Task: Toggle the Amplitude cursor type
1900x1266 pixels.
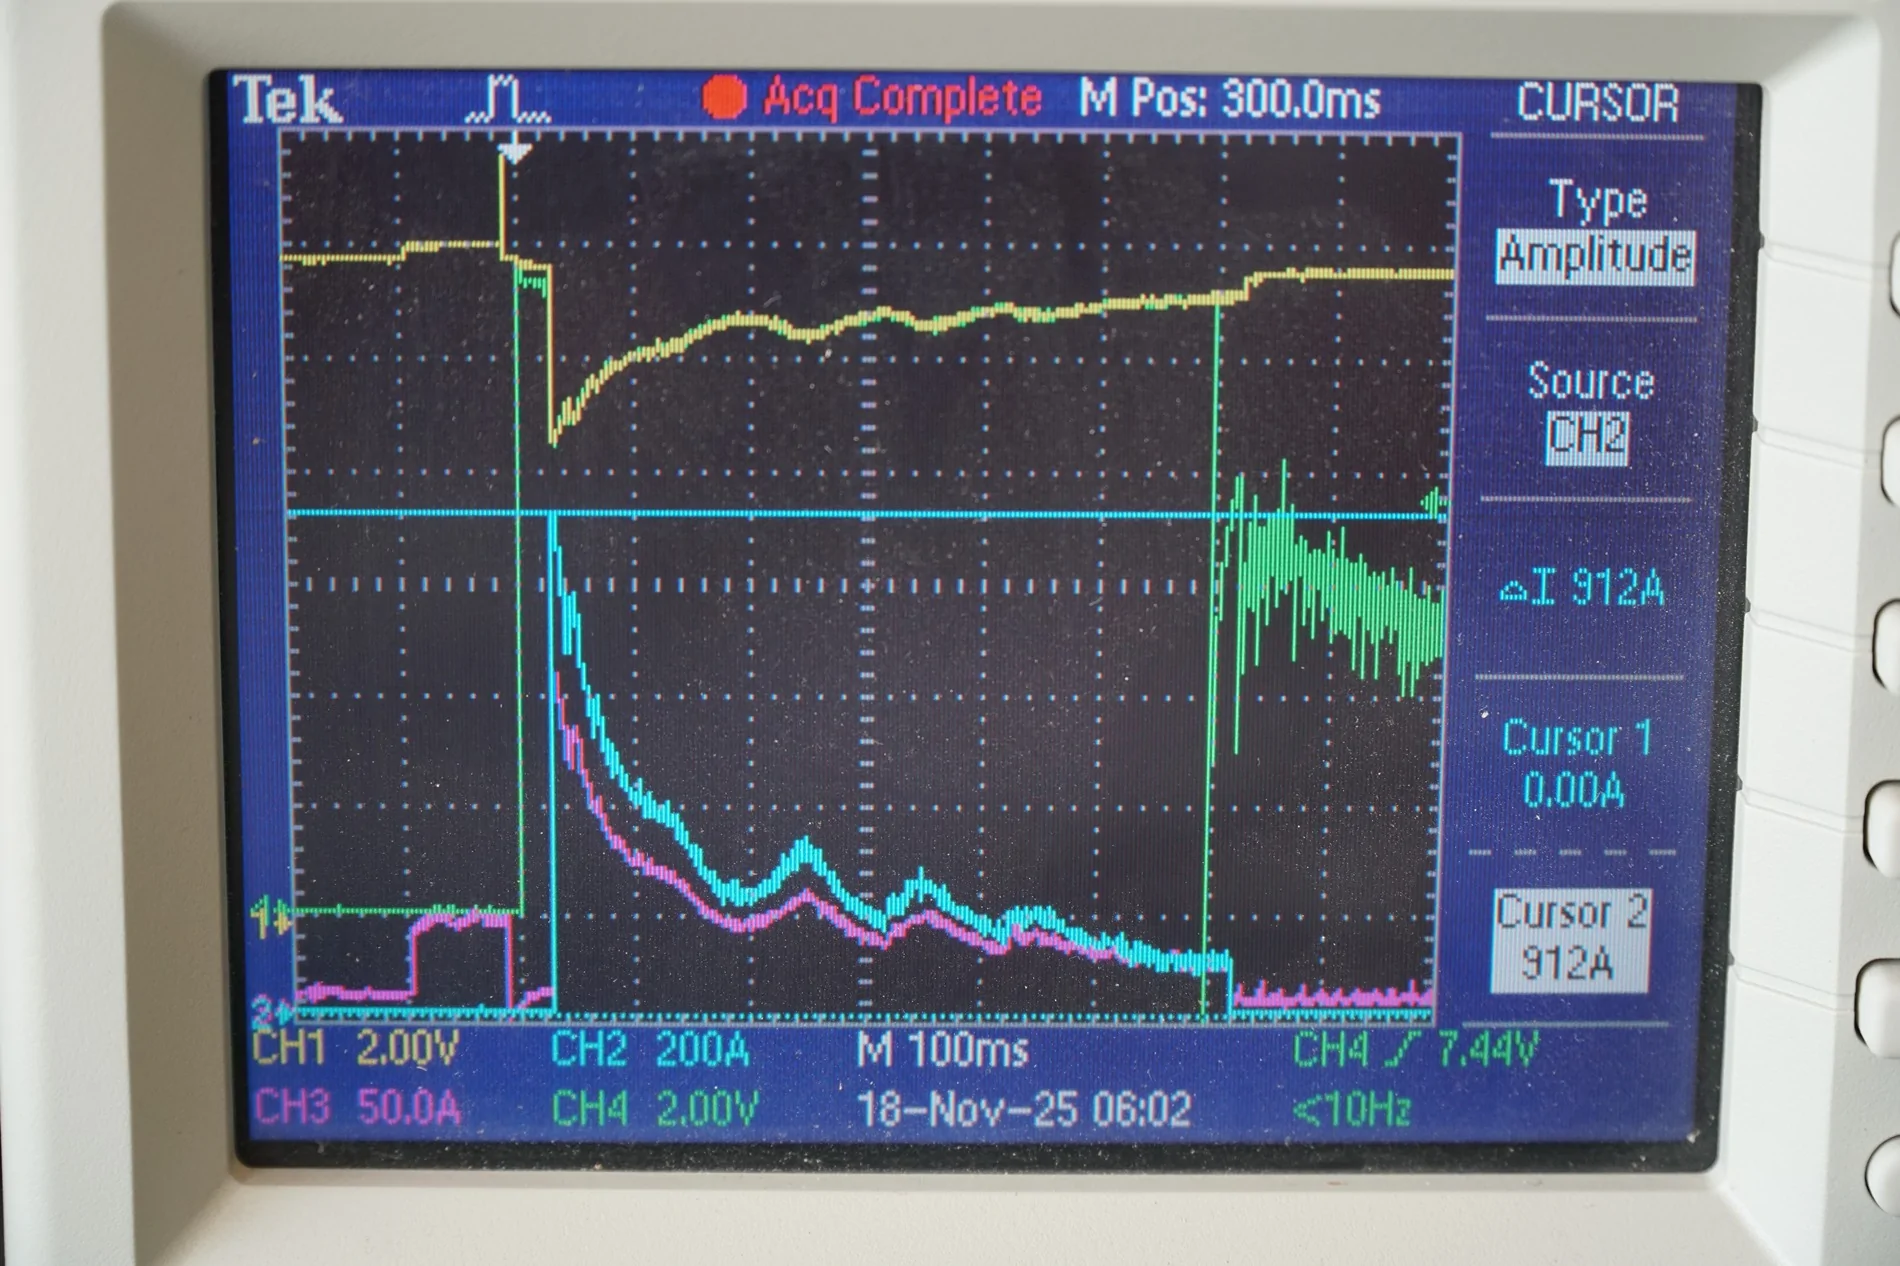Action: (1596, 257)
